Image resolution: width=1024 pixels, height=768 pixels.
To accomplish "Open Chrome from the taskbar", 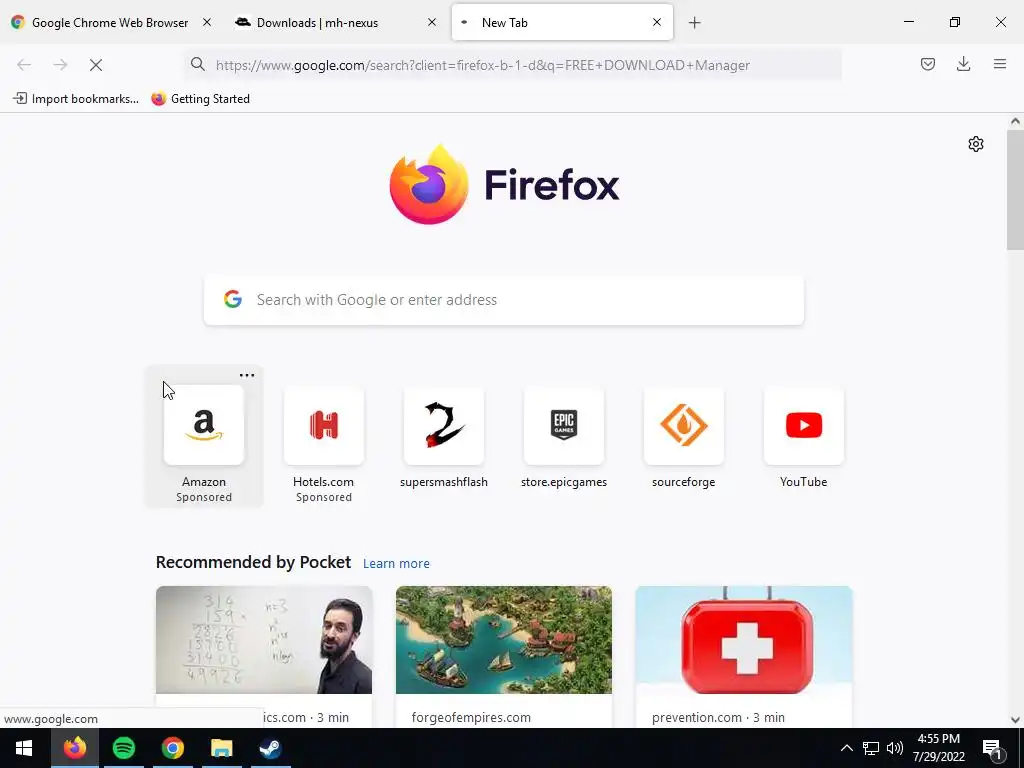I will click(x=172, y=748).
